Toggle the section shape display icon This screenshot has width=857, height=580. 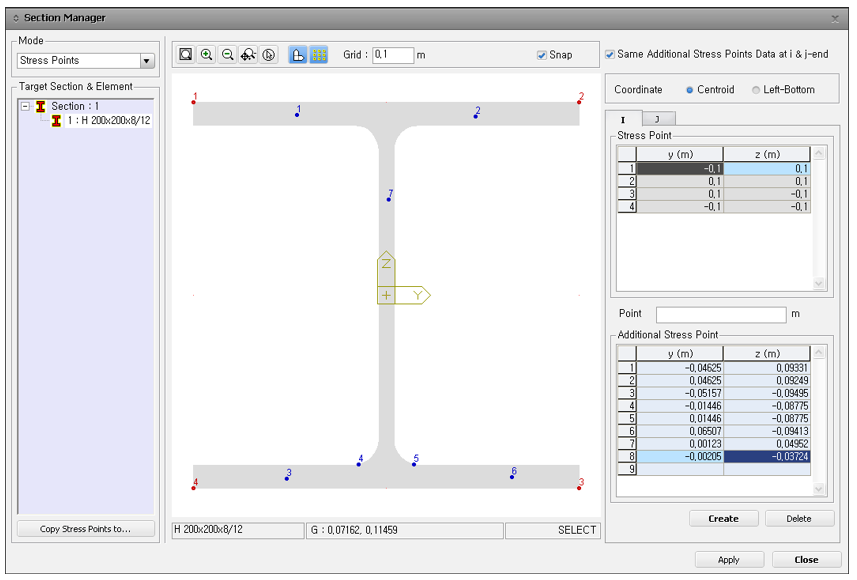point(298,55)
